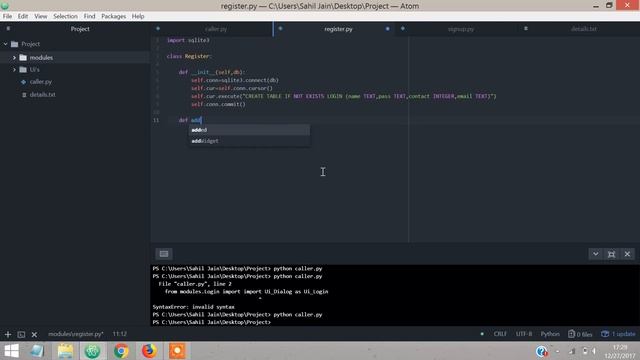Change the UTF-8 encoding setting
640x360 pixels.
click(524, 334)
